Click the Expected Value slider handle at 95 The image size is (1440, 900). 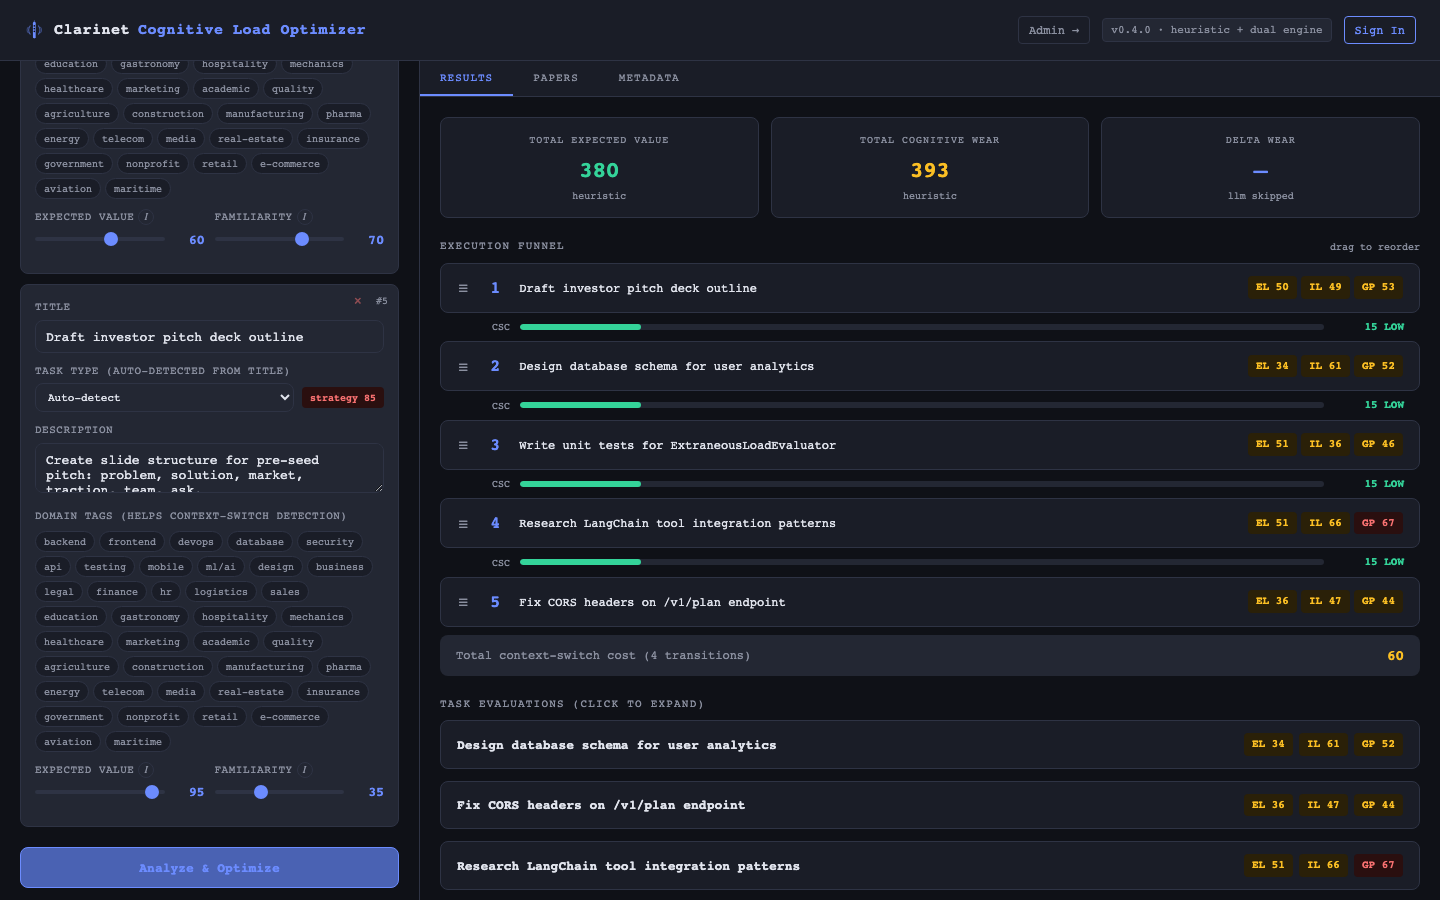pyautogui.click(x=151, y=792)
